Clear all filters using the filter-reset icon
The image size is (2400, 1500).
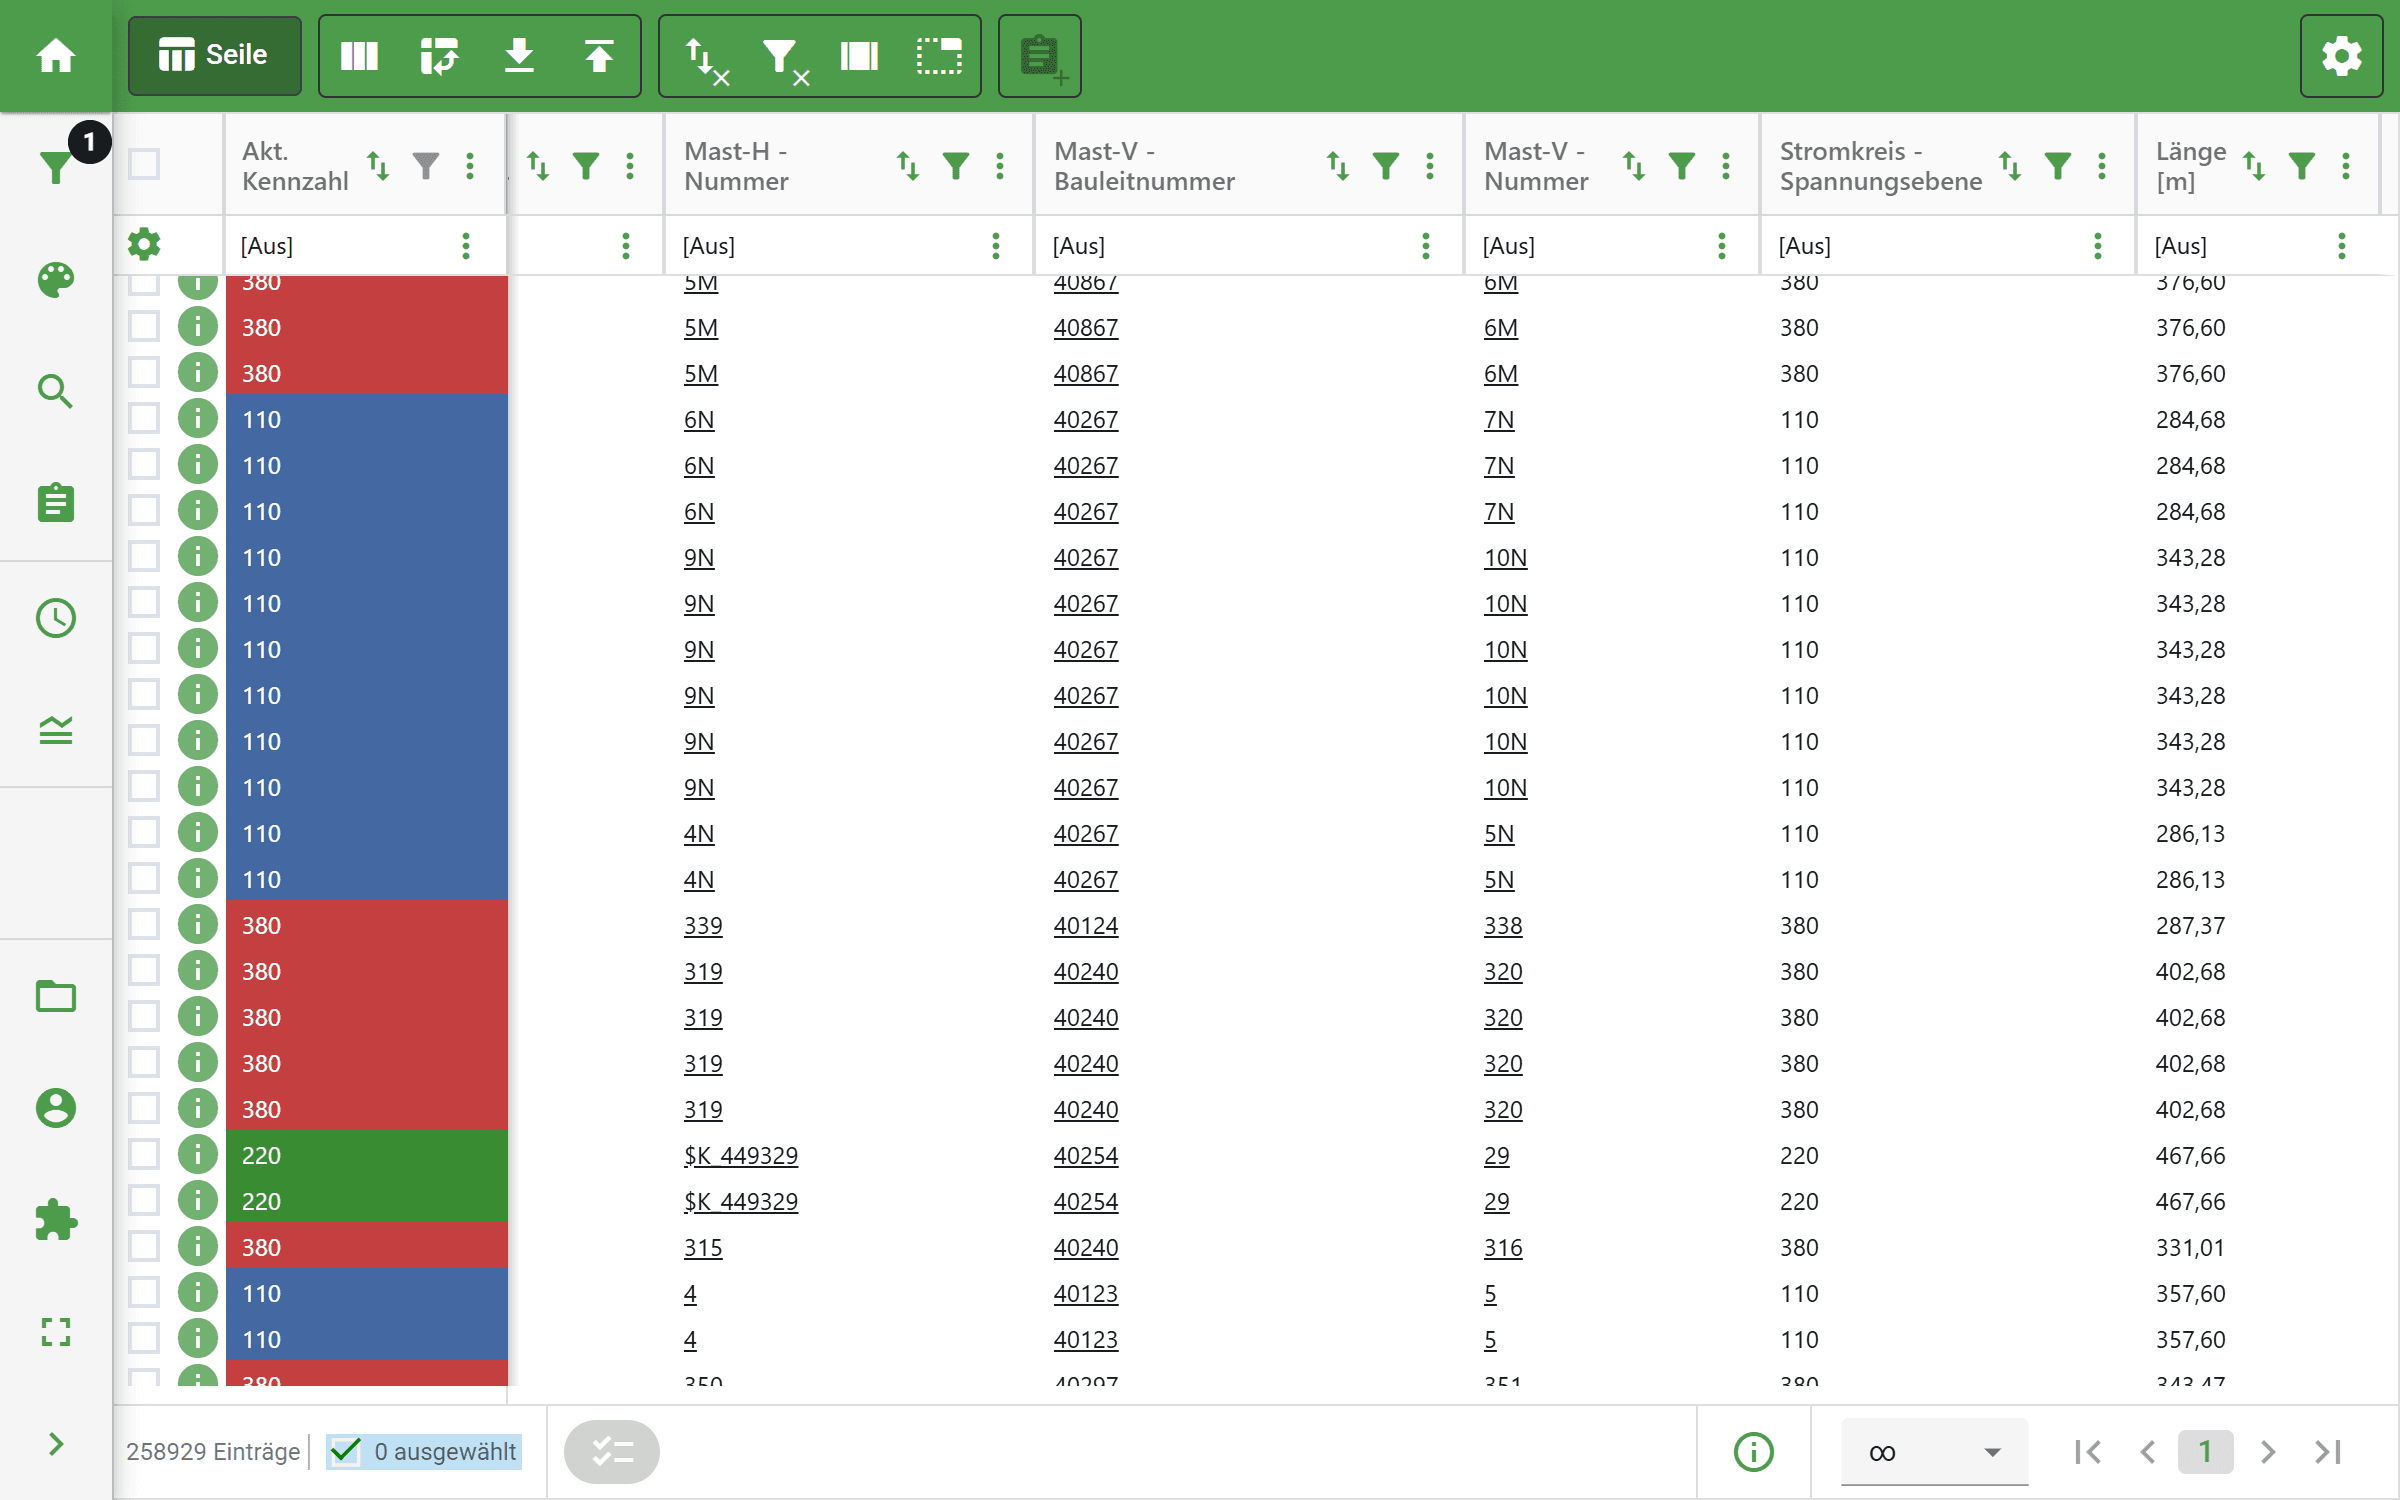tap(782, 57)
